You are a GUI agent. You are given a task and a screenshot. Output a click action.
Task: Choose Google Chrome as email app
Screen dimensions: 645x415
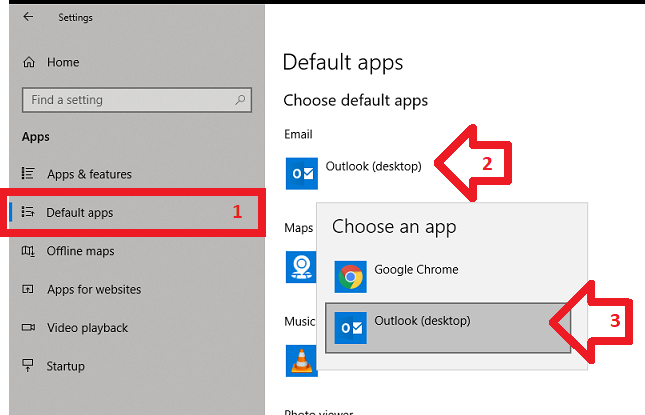tap(448, 277)
